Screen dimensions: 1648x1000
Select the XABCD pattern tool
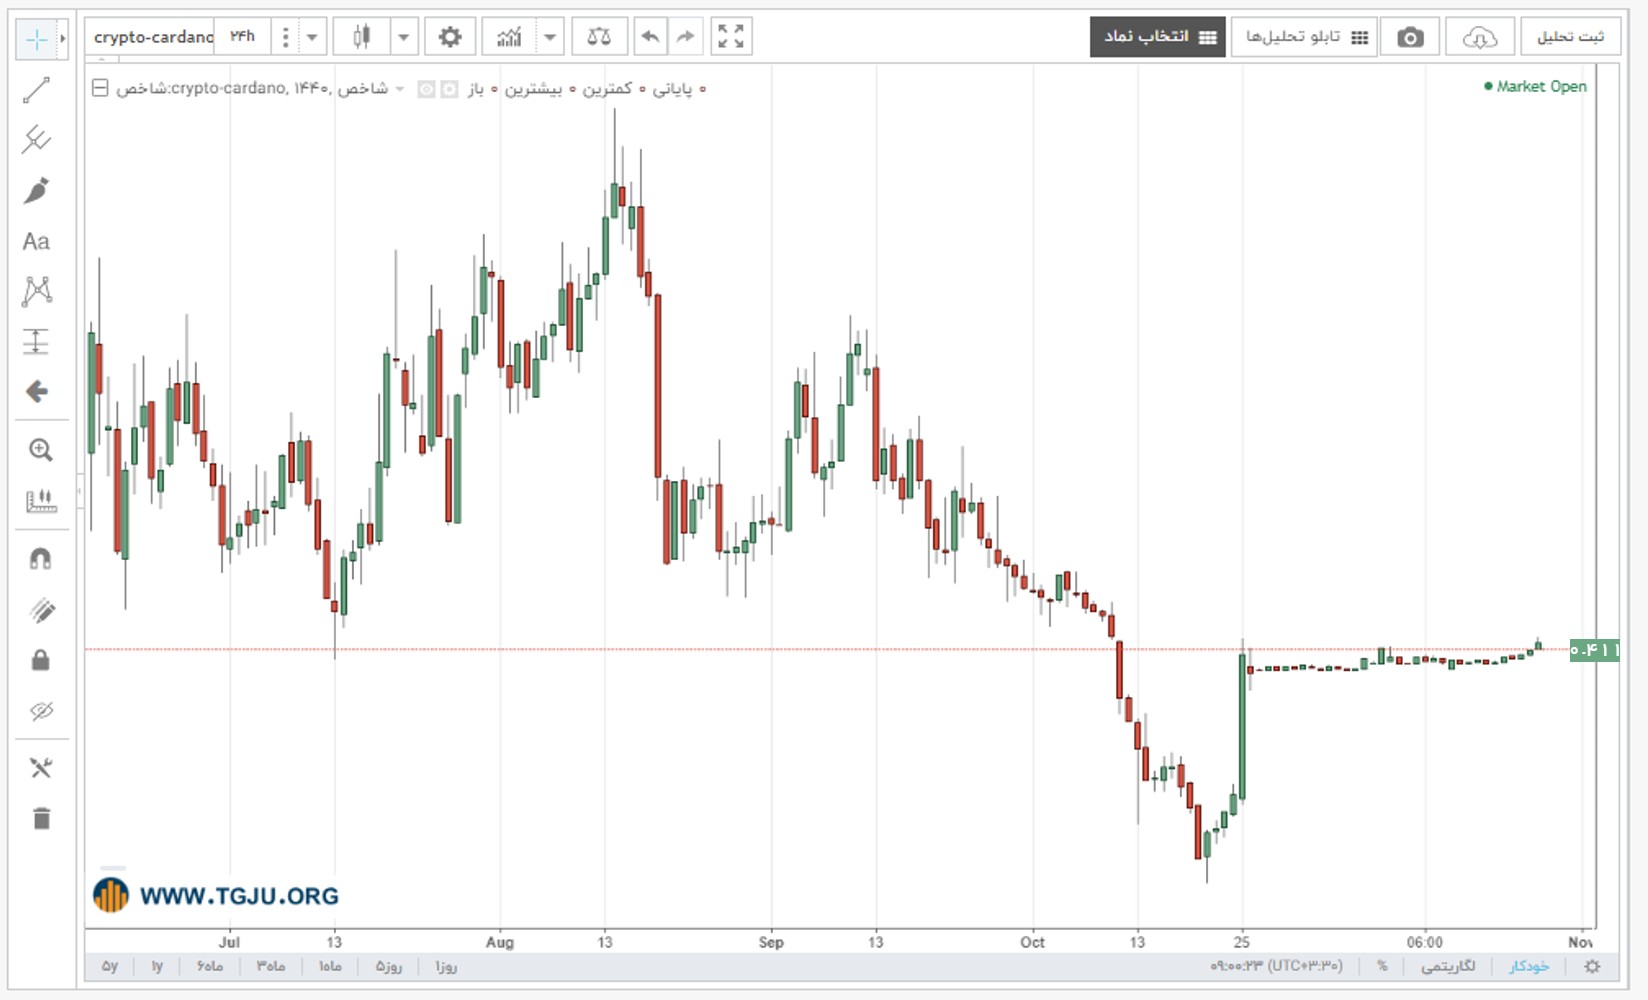click(x=36, y=291)
